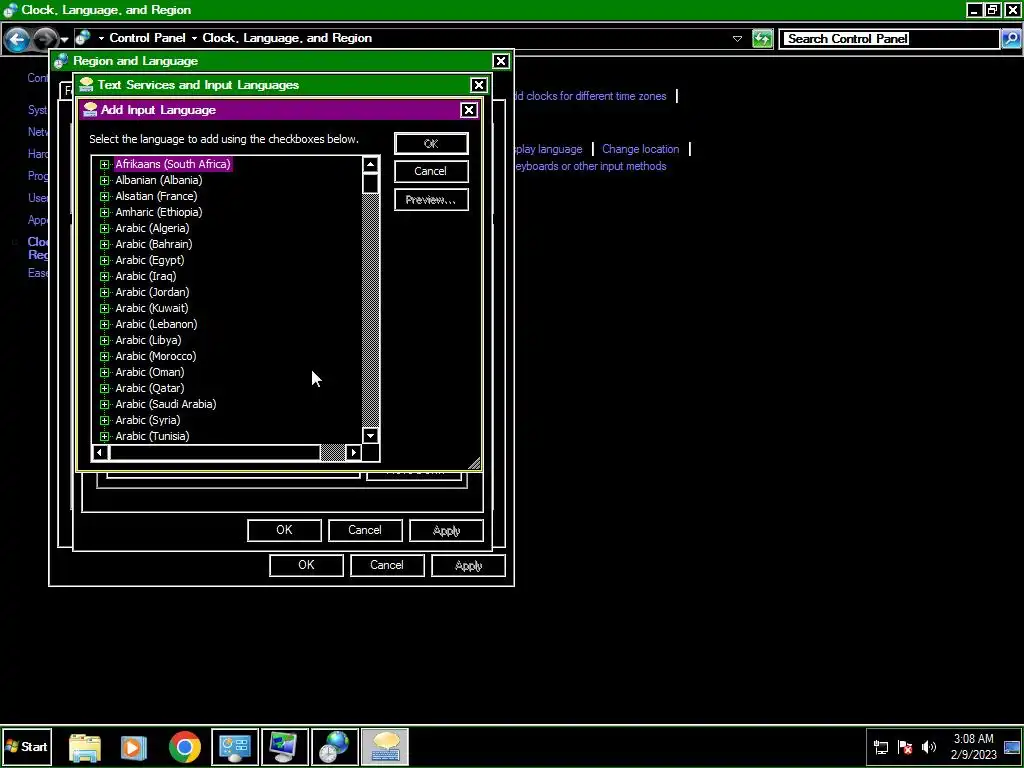Click the volume speaker tray icon
The image size is (1024, 768).
929,747
